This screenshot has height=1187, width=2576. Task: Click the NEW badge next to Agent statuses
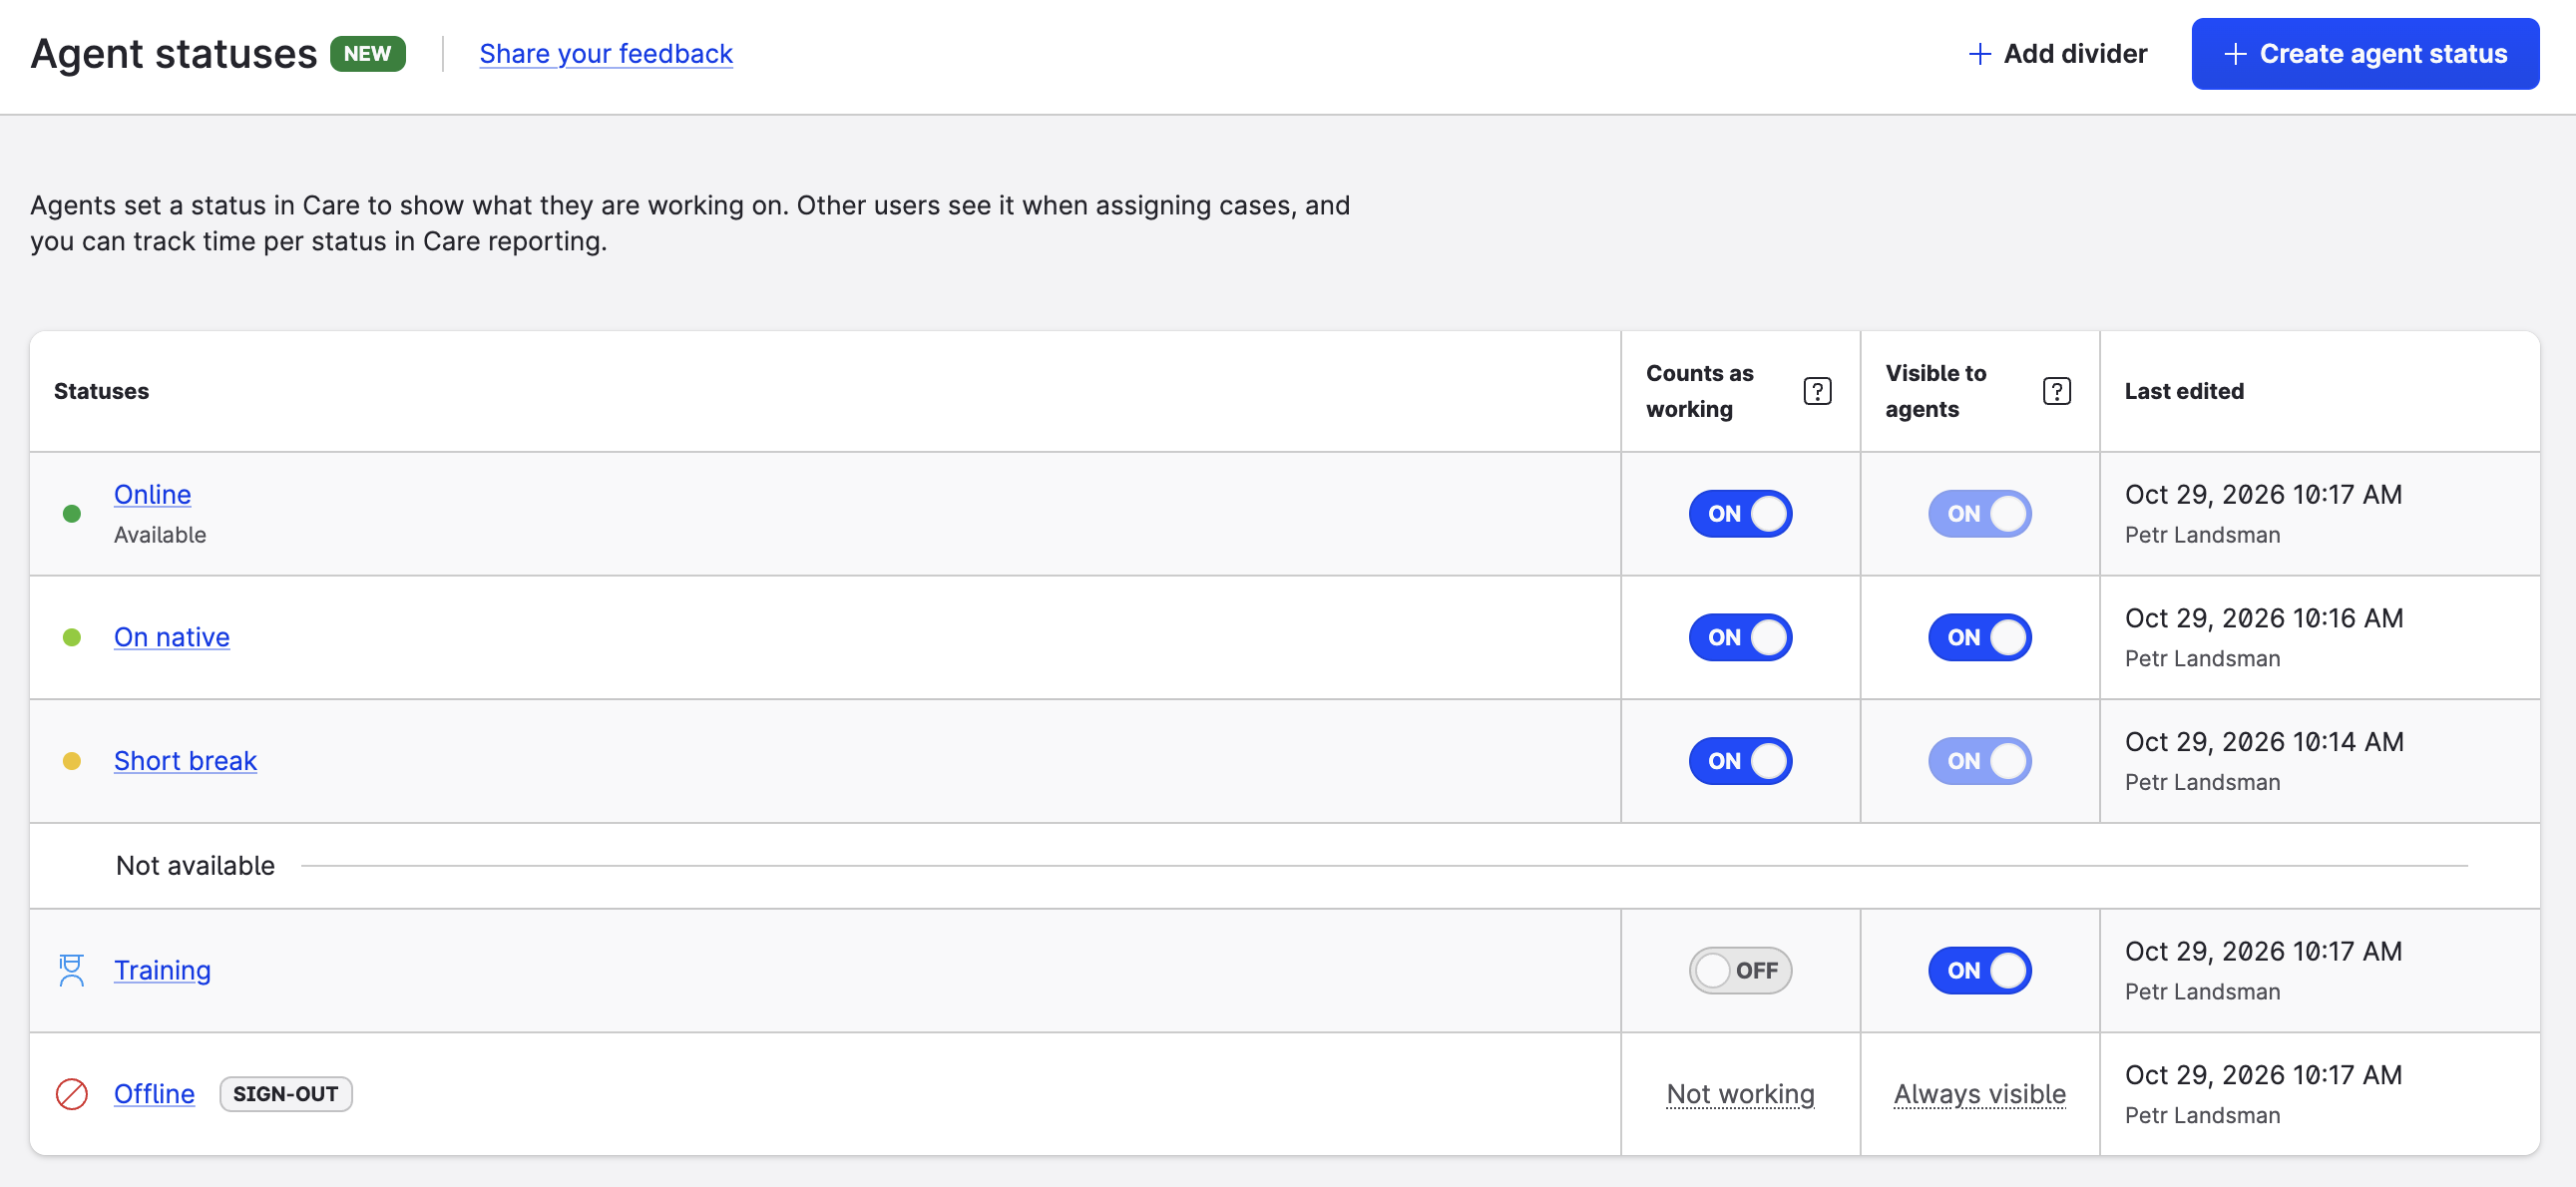[367, 54]
